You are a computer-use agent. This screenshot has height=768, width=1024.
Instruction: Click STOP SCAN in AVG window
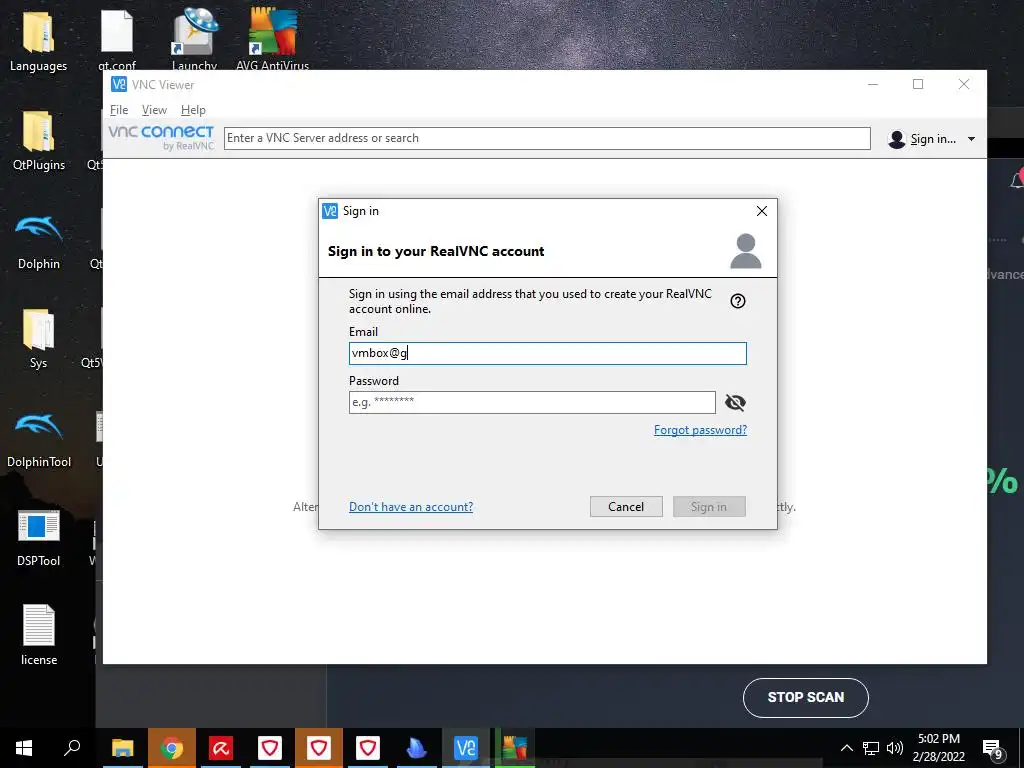tap(806, 697)
